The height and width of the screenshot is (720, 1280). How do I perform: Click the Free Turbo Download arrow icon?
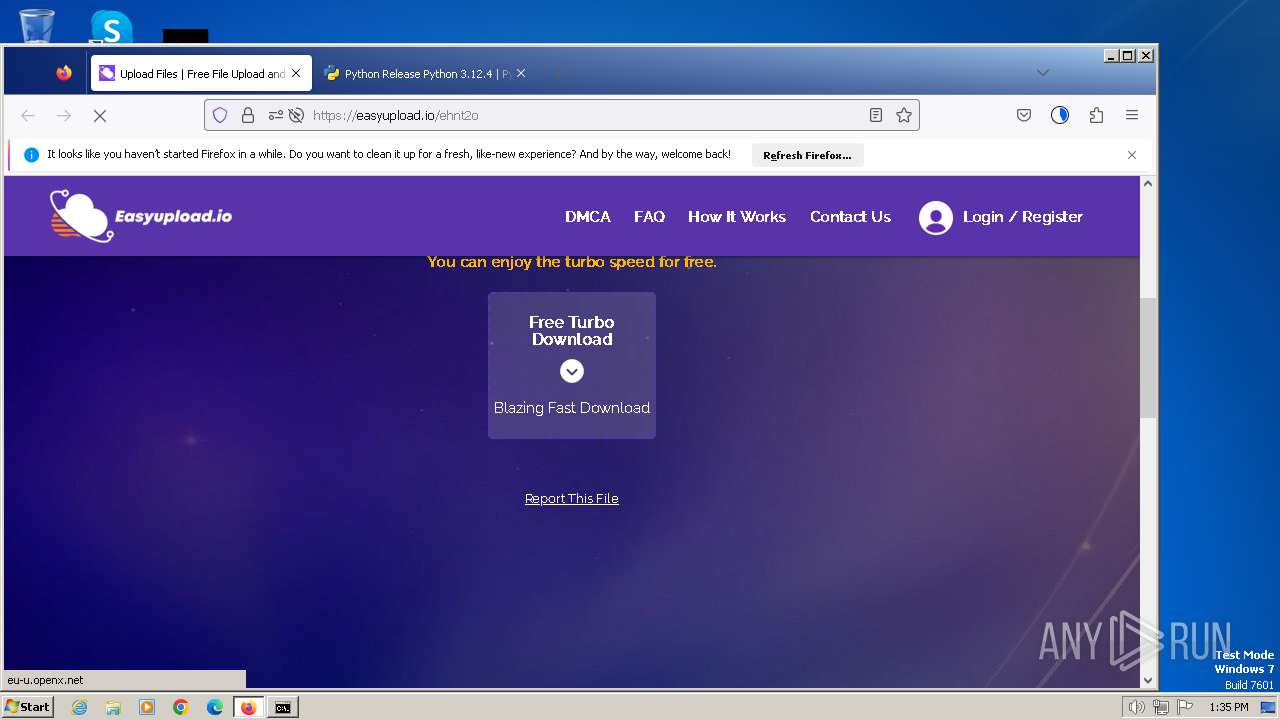[x=572, y=371]
